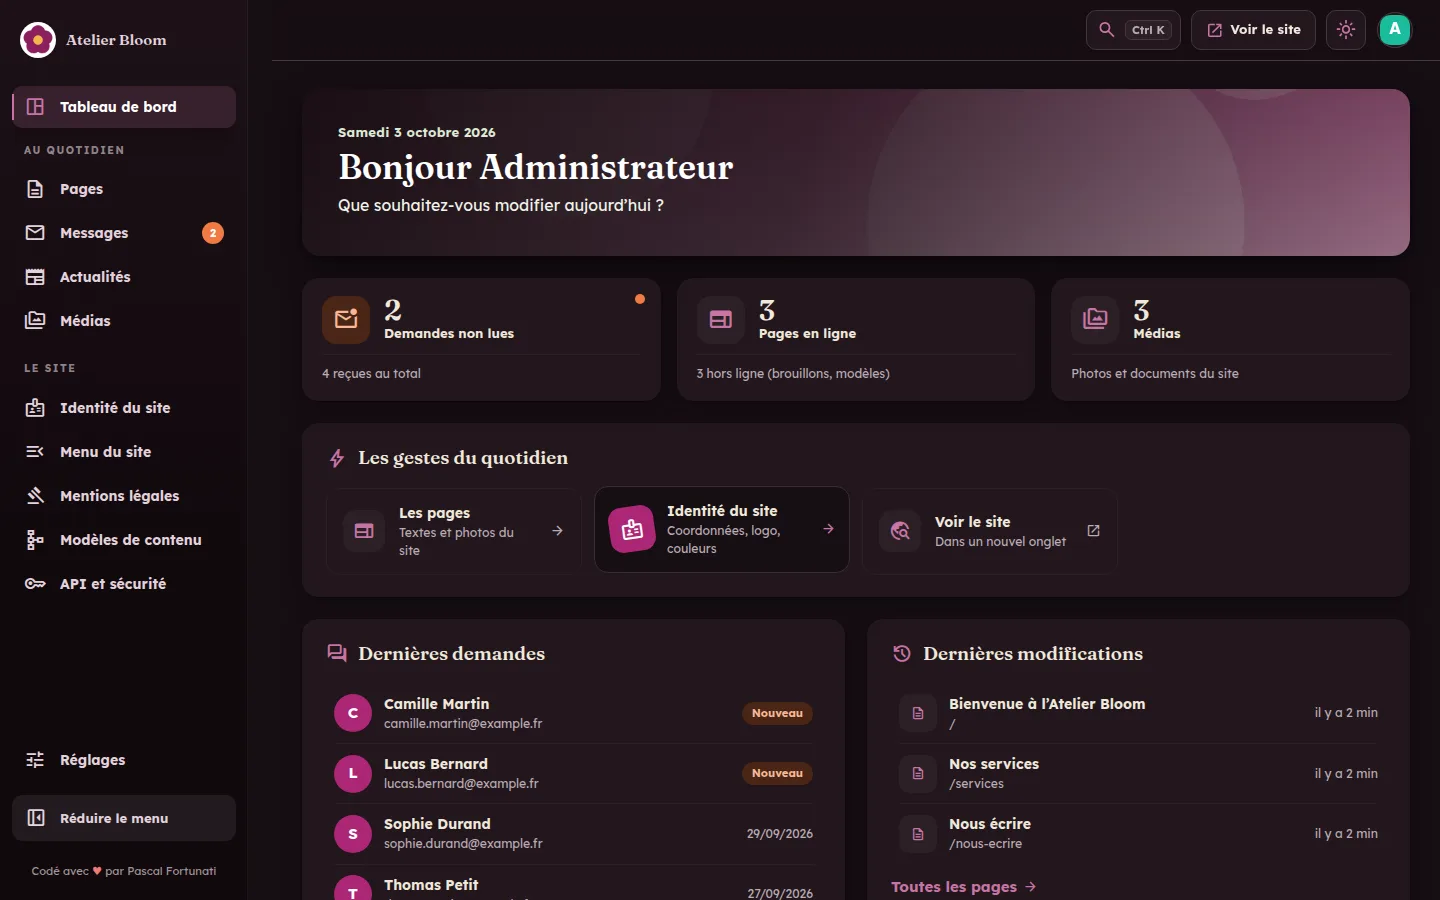Open Réglages in the sidebar

click(x=124, y=760)
